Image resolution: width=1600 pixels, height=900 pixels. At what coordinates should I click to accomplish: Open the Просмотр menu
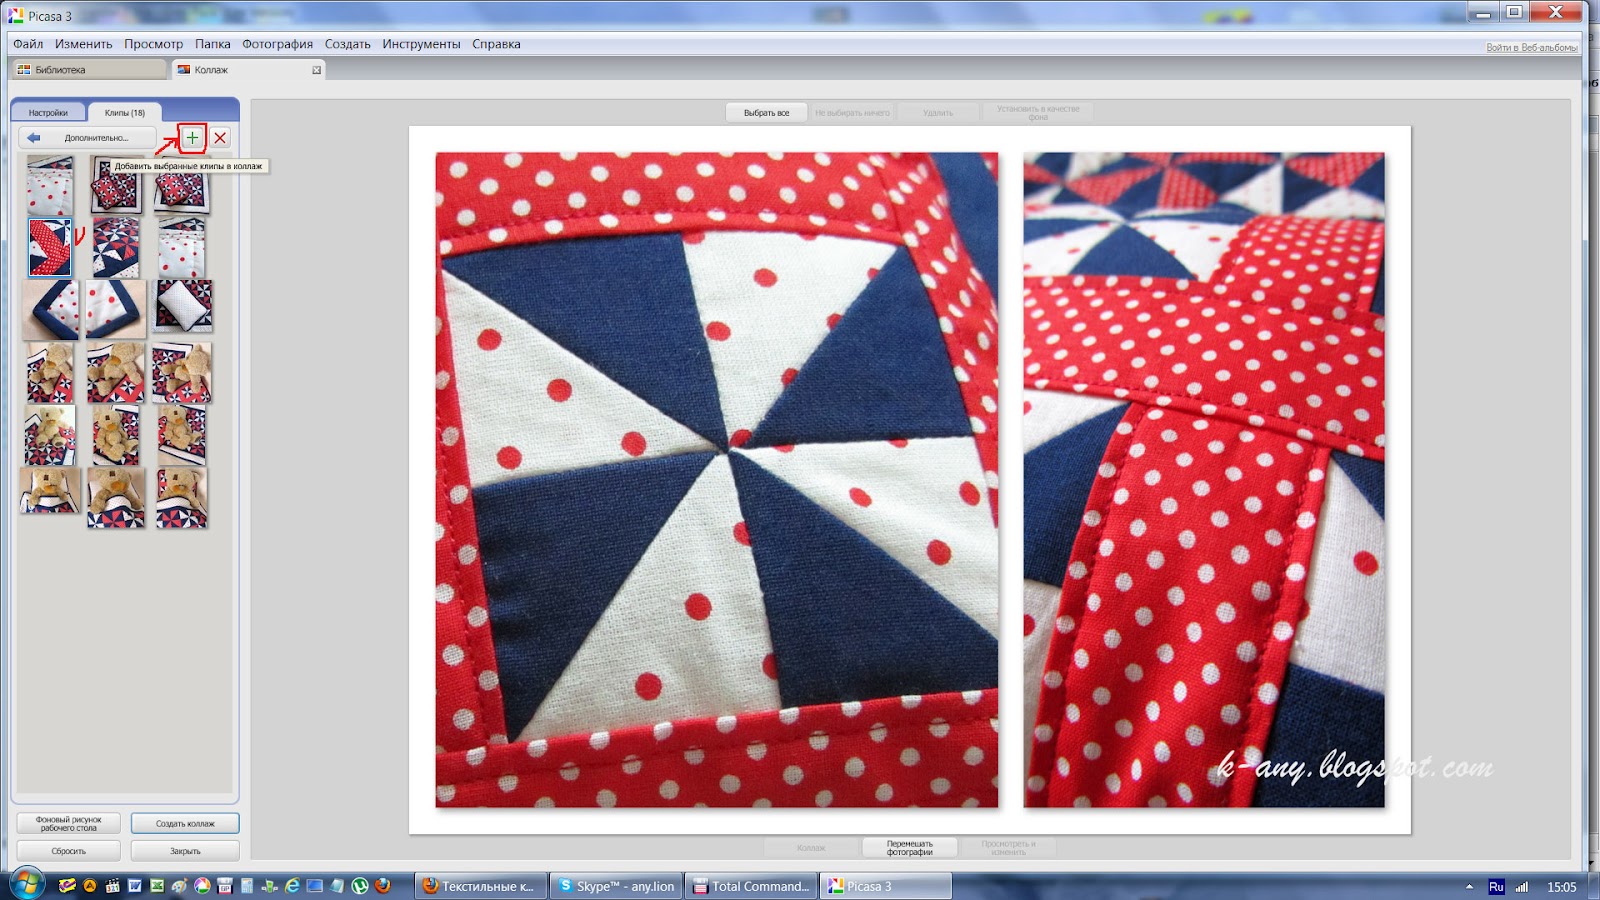(x=154, y=44)
